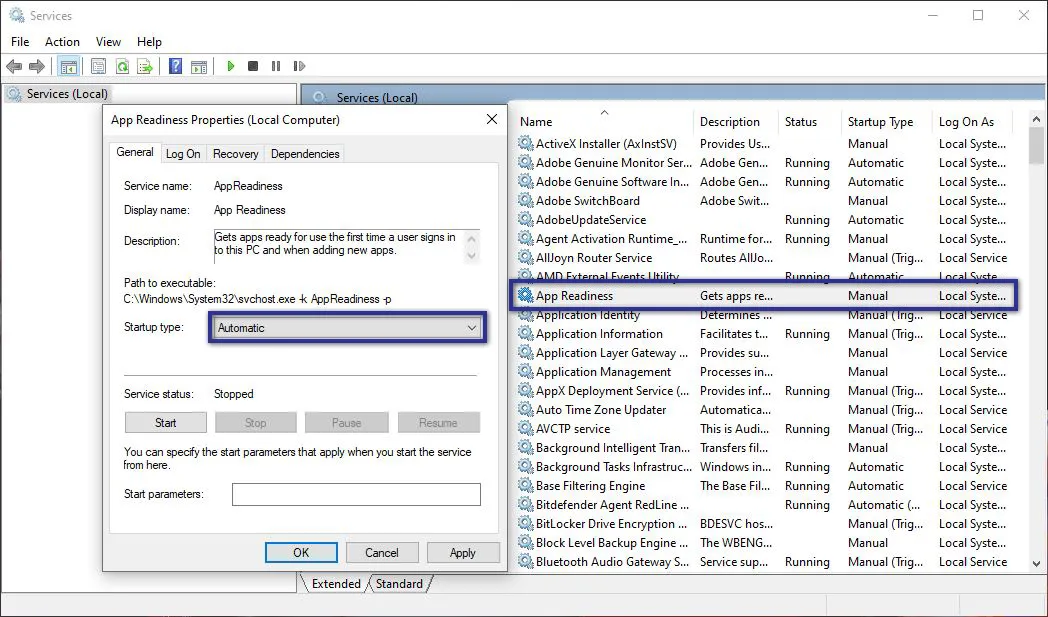Click the Restart Service toolbar icon
Image resolution: width=1048 pixels, height=617 pixels.
point(298,66)
